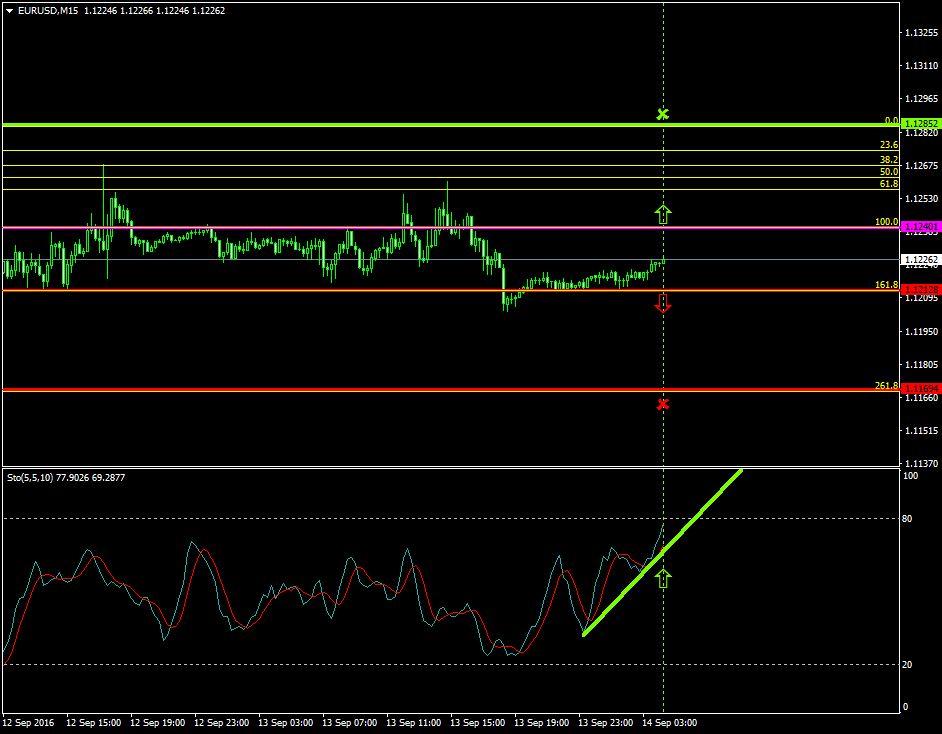Select the magenta 1.12401 price label
The width and height of the screenshot is (942, 734).
coord(920,227)
